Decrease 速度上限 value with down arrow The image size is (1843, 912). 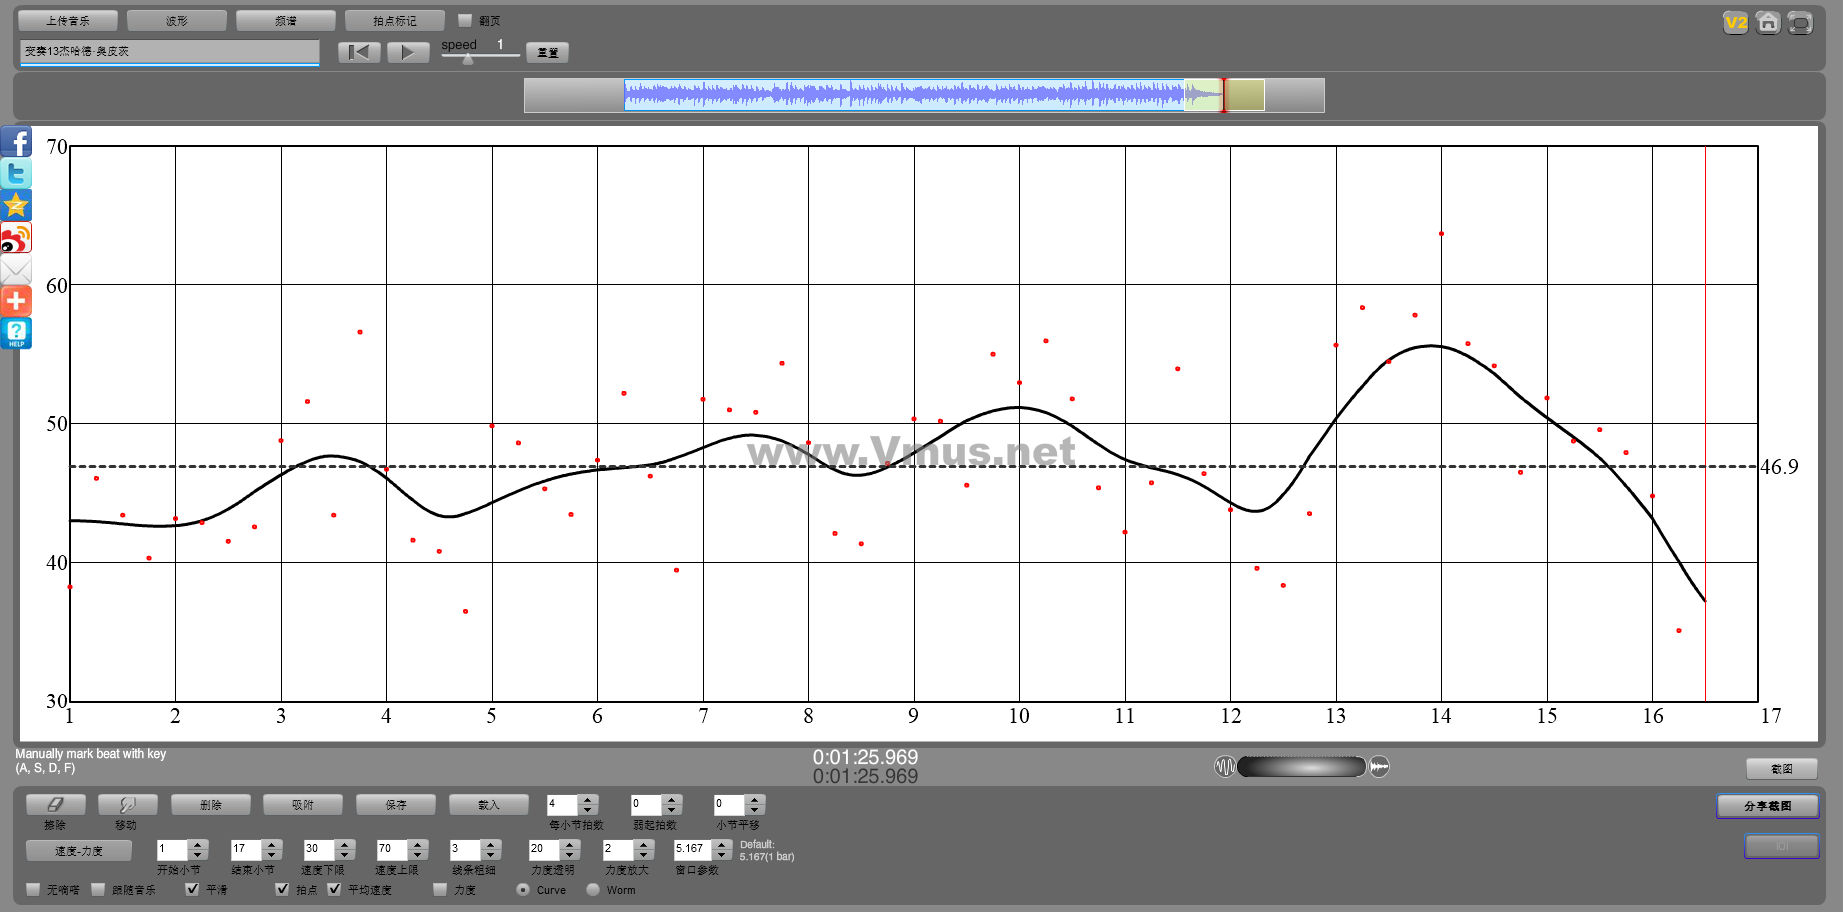click(x=418, y=855)
